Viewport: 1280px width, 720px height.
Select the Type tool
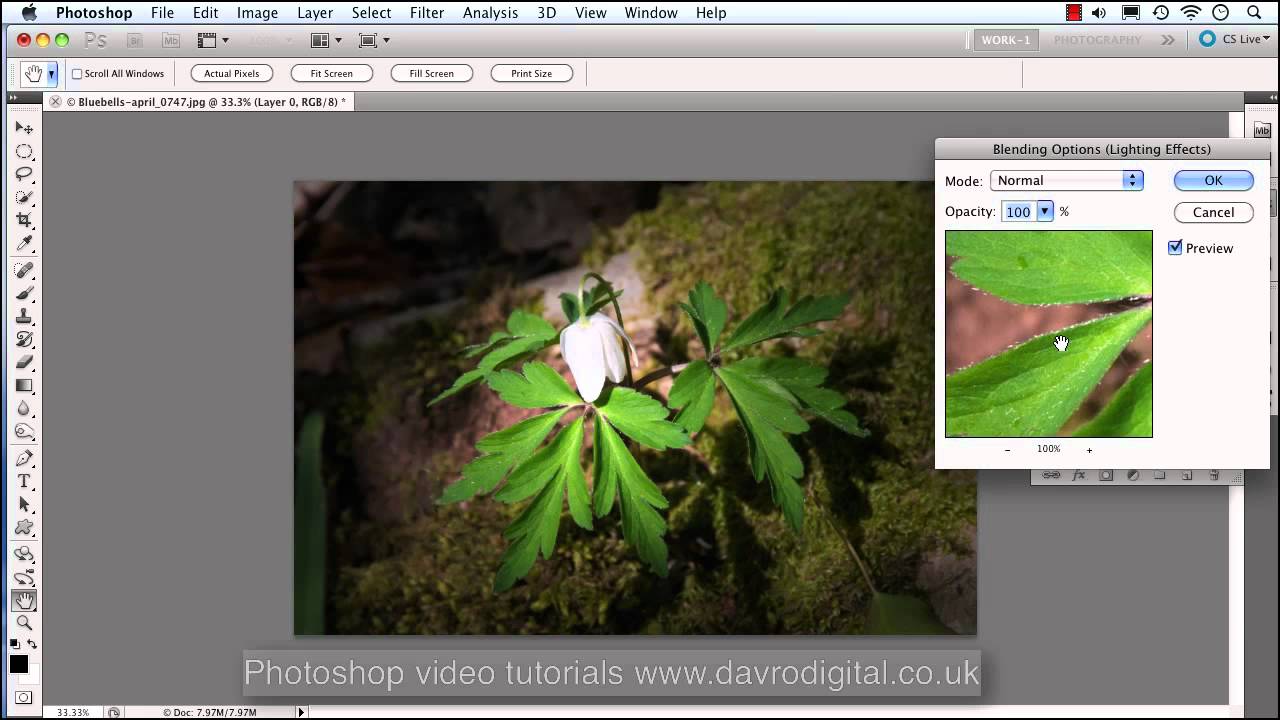pos(24,481)
